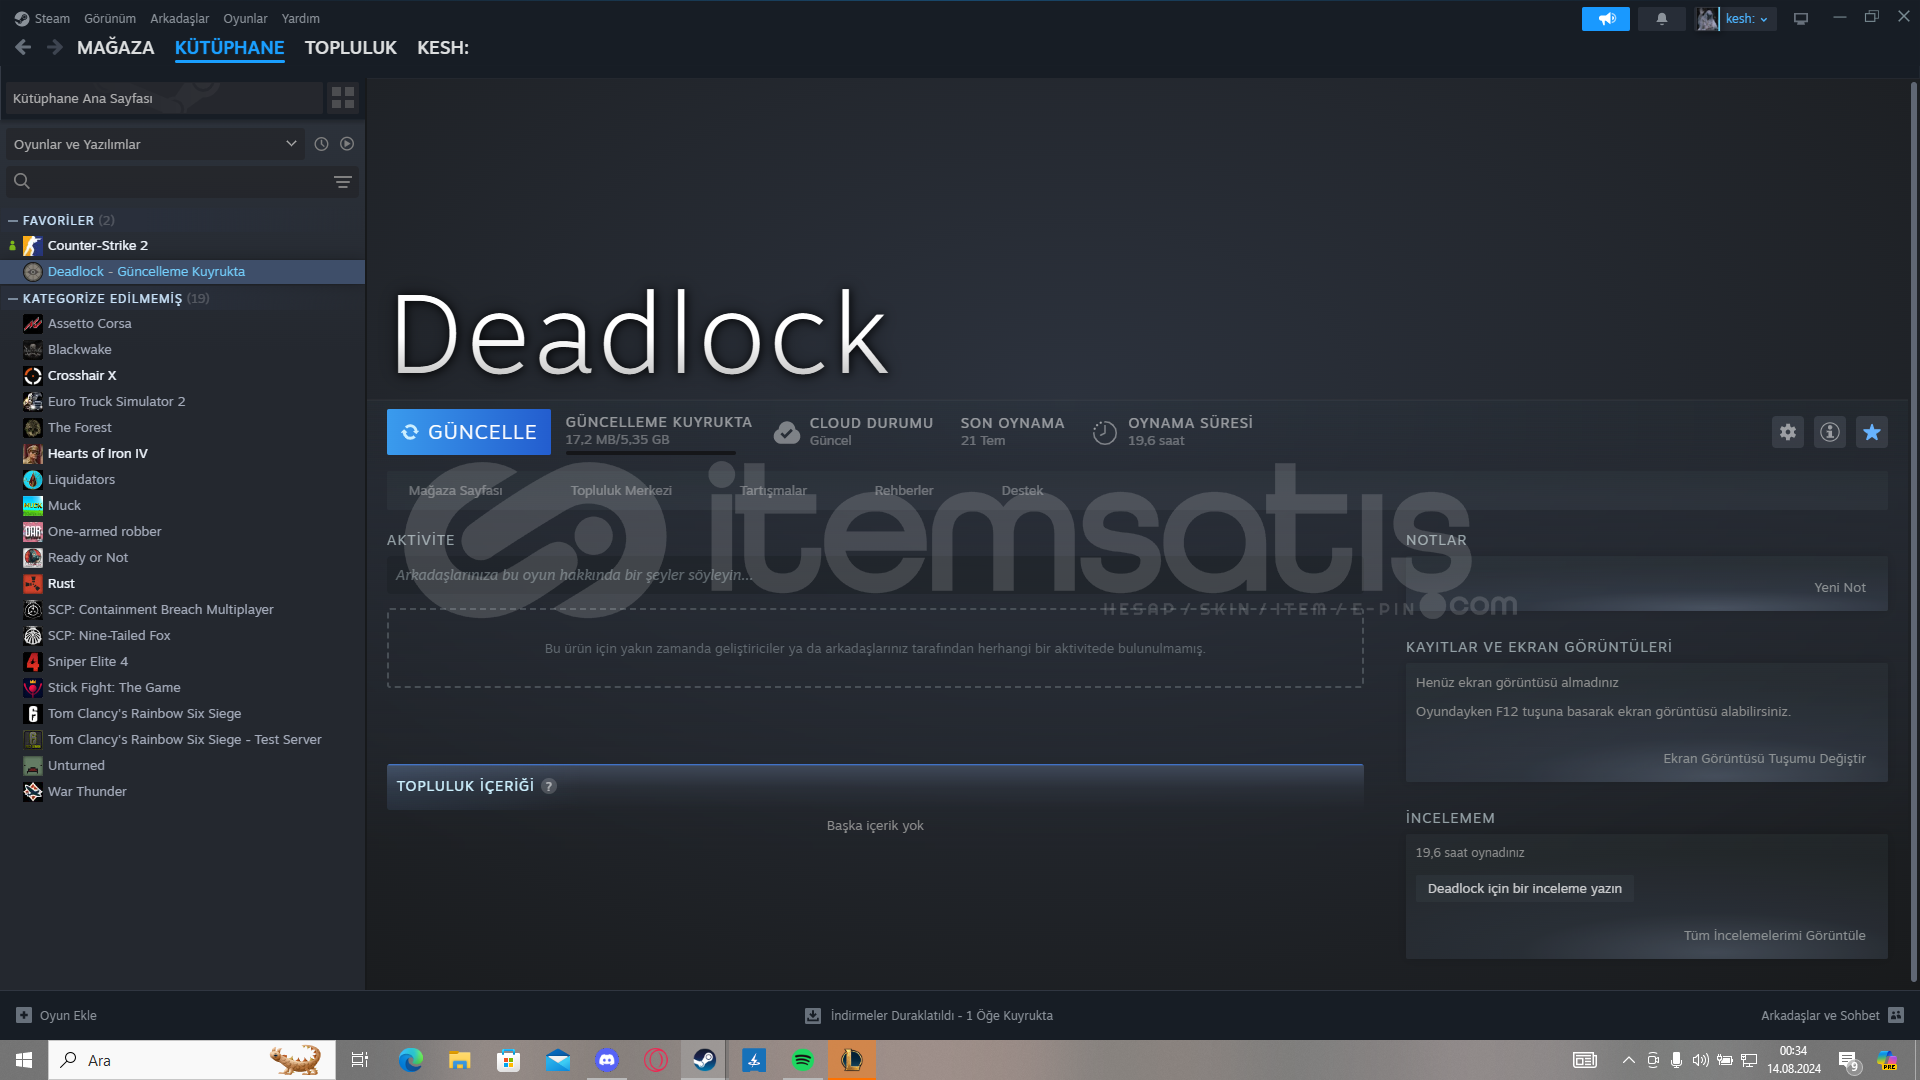Viewport: 1920px width, 1080px height.
Task: Select Hearts of Iron IV
Action: [182, 454]
